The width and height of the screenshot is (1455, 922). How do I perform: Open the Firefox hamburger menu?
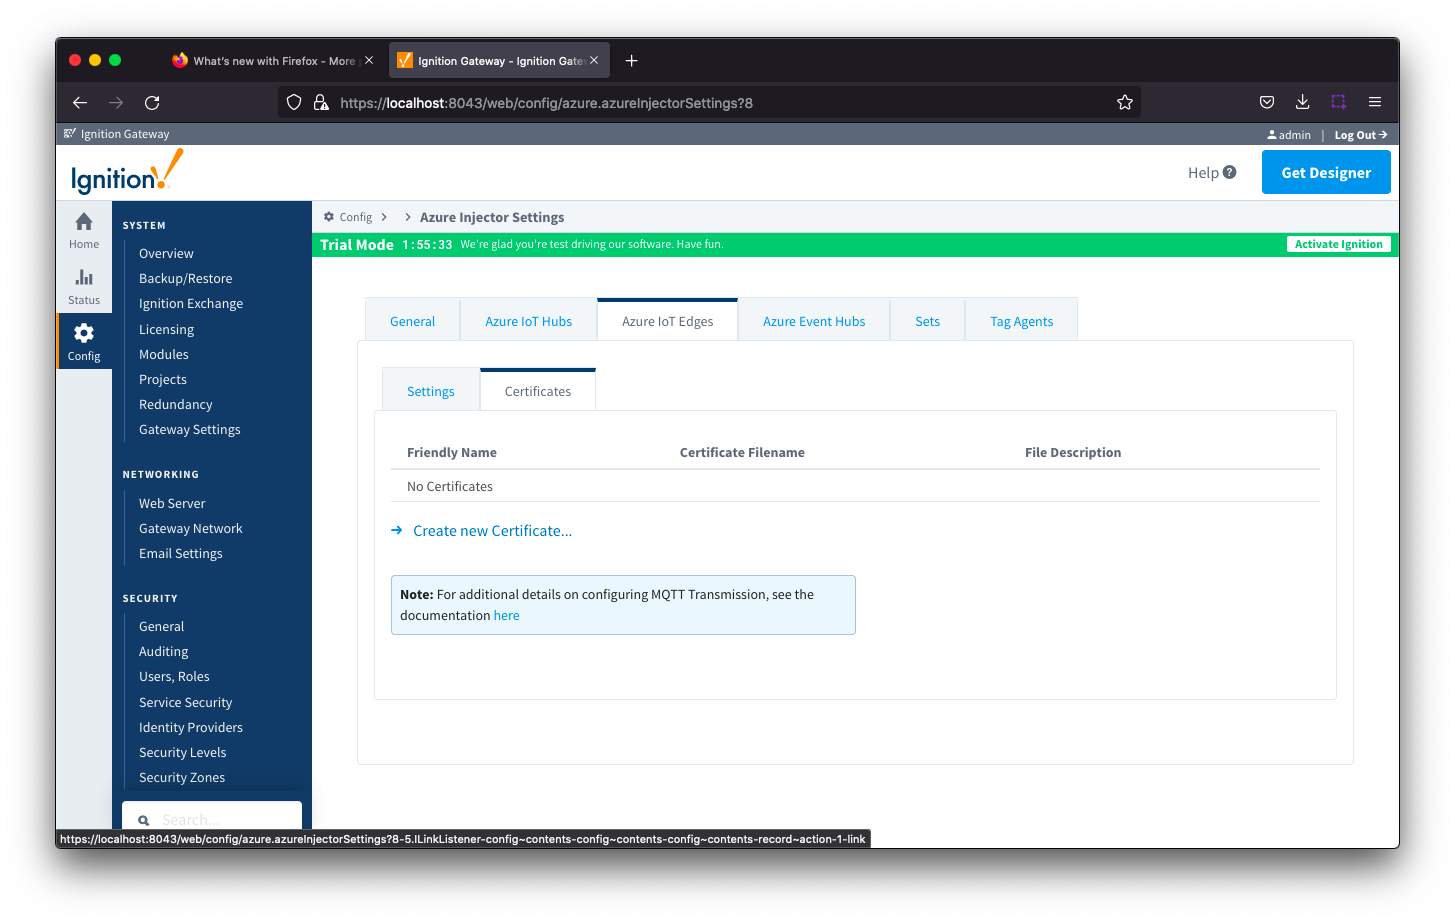coord(1375,102)
